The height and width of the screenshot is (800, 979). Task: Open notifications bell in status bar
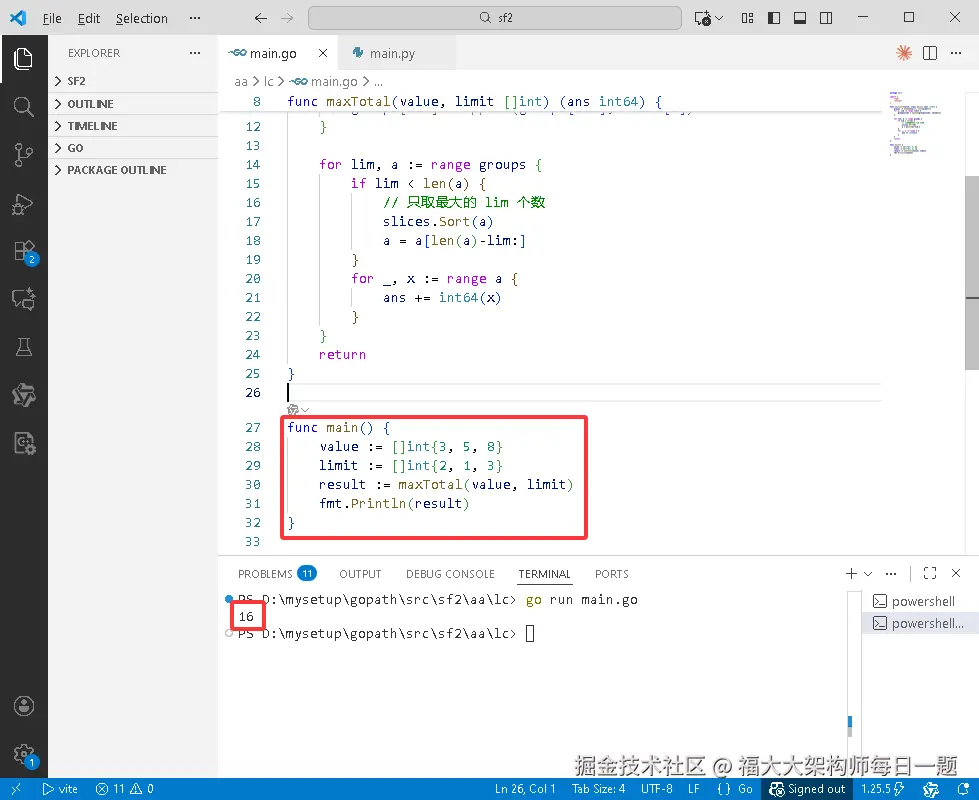963,789
